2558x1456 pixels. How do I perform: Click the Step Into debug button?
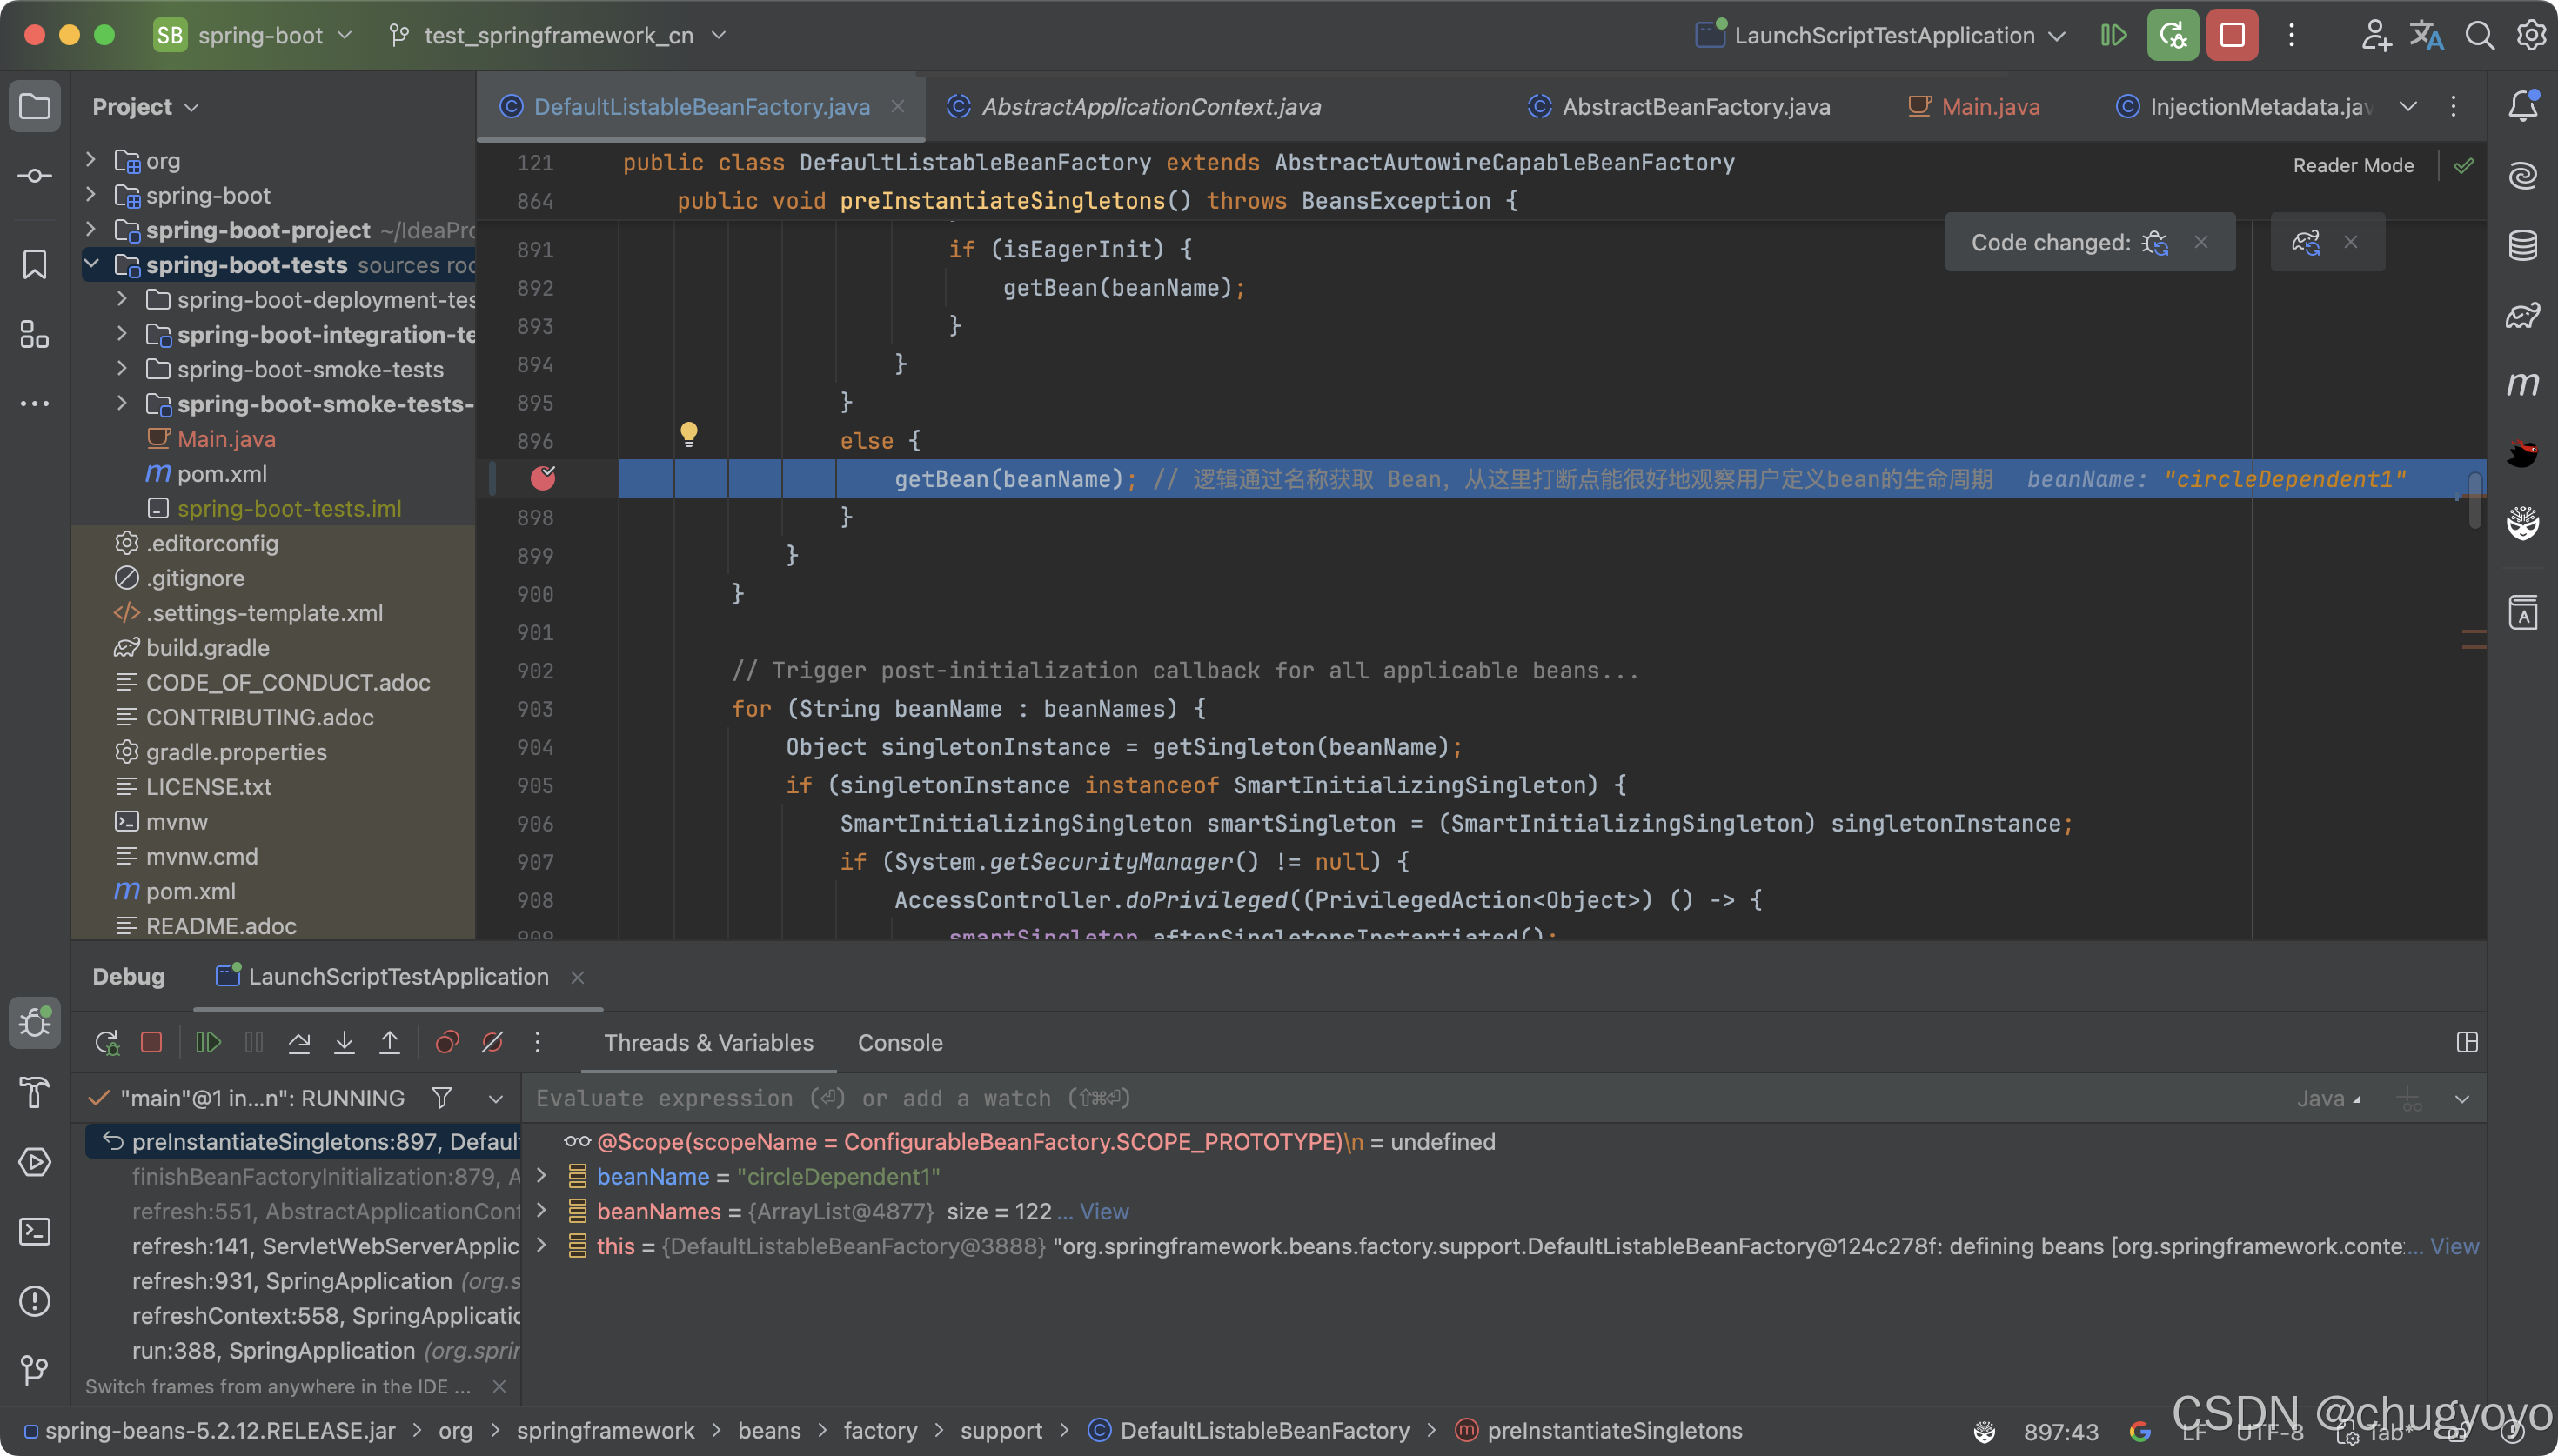point(344,1043)
